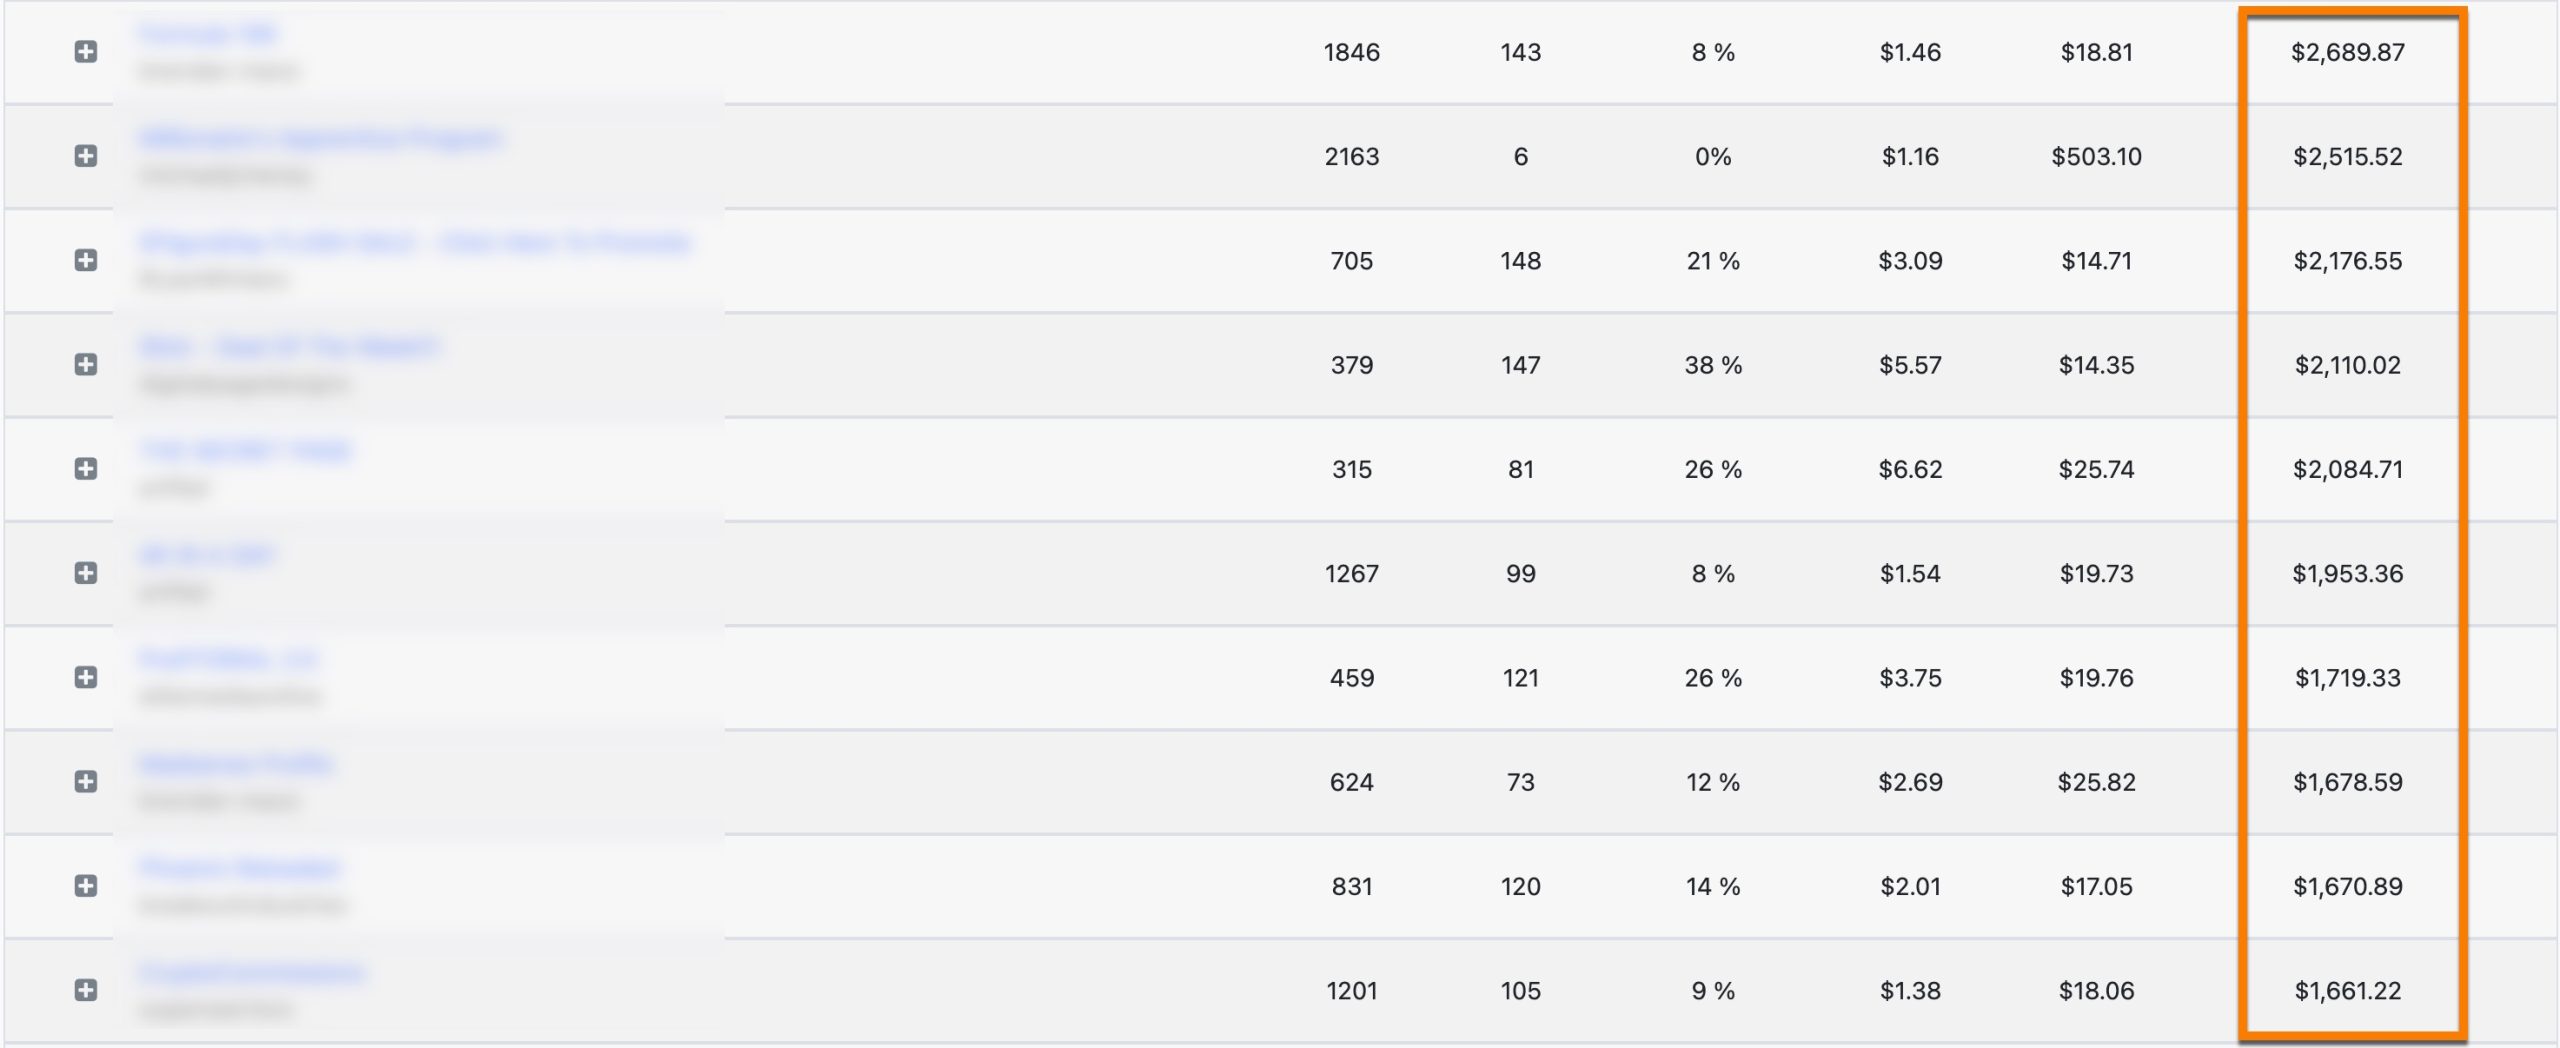Click the $1,661.22 total in the last row
Viewport: 2560px width, 1048px height.
click(x=2347, y=990)
